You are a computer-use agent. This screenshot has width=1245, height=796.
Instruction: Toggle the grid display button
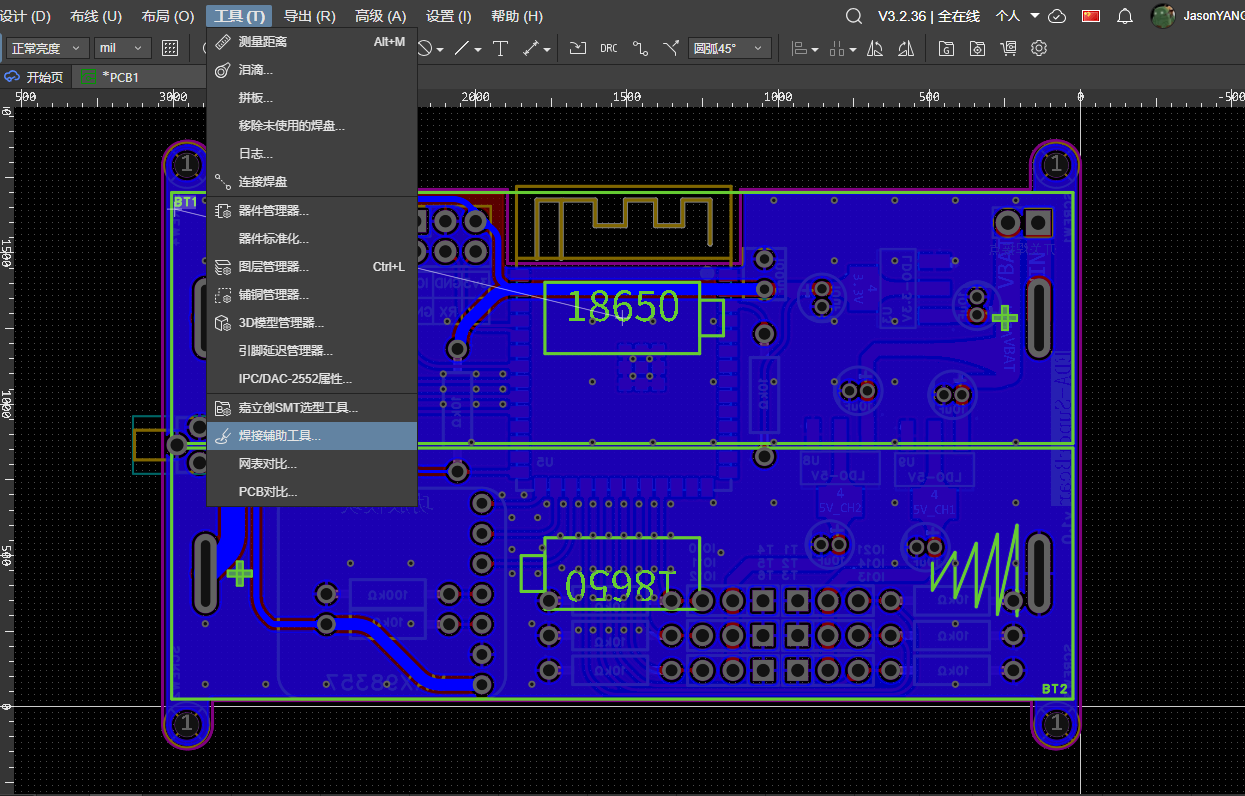point(170,48)
